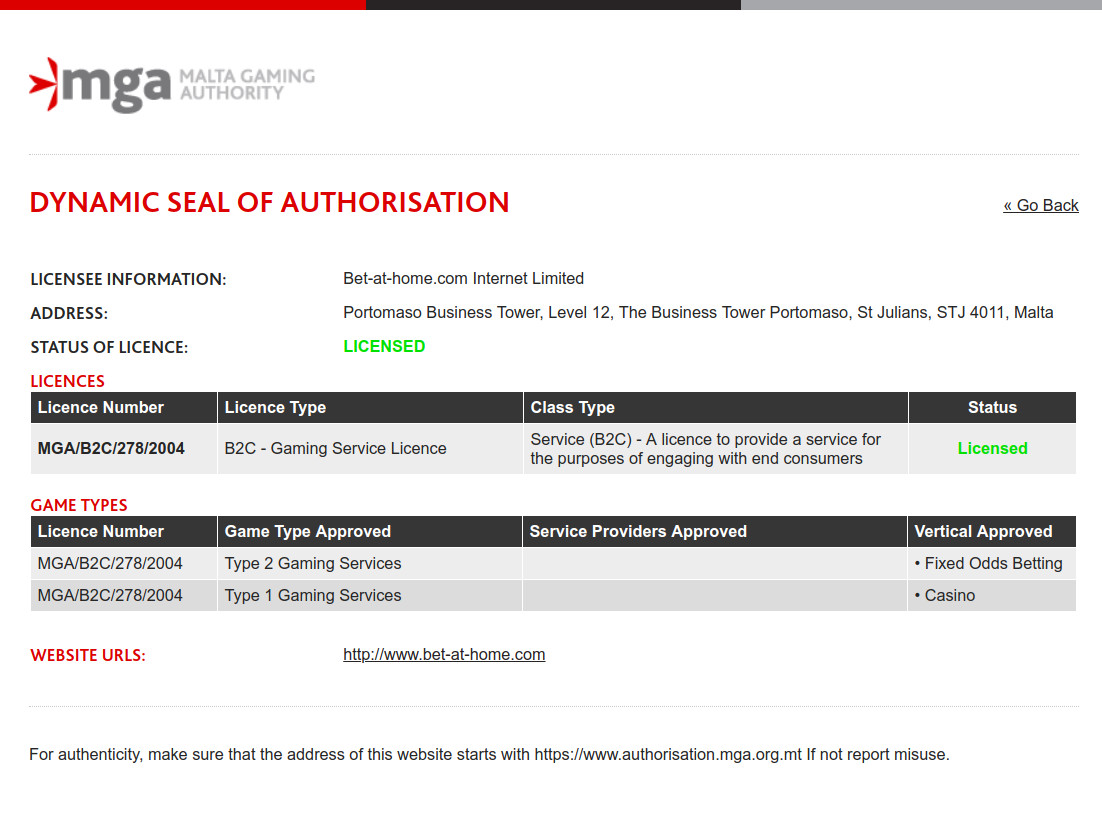Click the Malta Gaming Authority logo text

click(246, 84)
